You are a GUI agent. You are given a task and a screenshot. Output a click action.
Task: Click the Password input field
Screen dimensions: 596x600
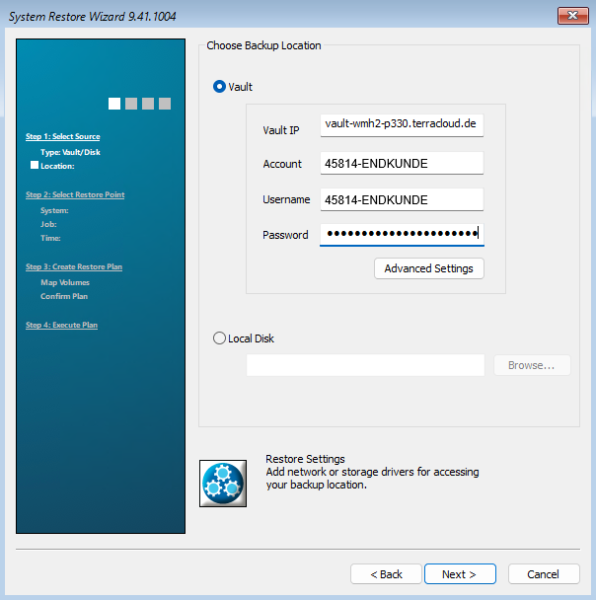pos(402,234)
